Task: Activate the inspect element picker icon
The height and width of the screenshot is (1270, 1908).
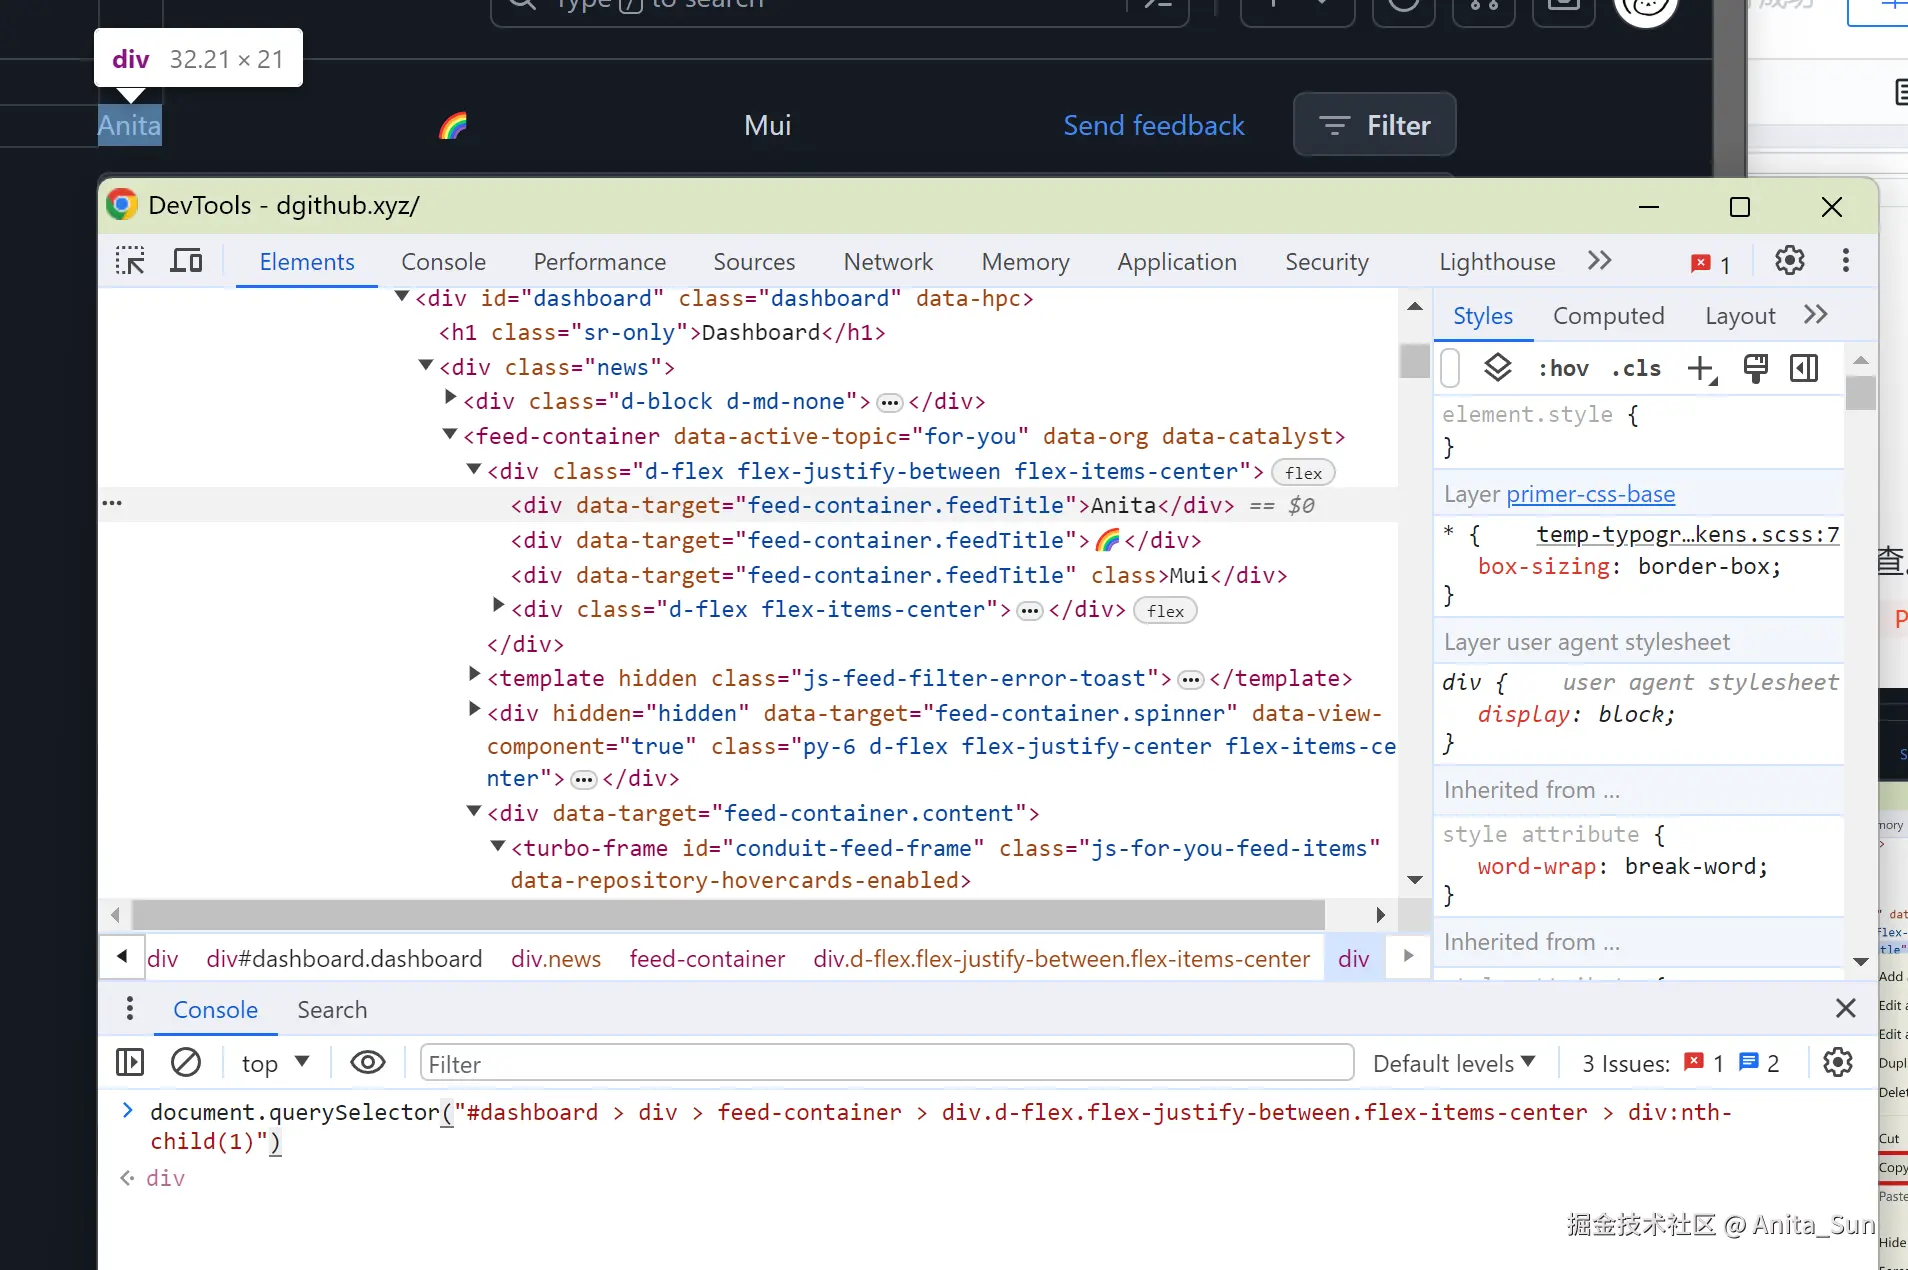Action: 130,261
